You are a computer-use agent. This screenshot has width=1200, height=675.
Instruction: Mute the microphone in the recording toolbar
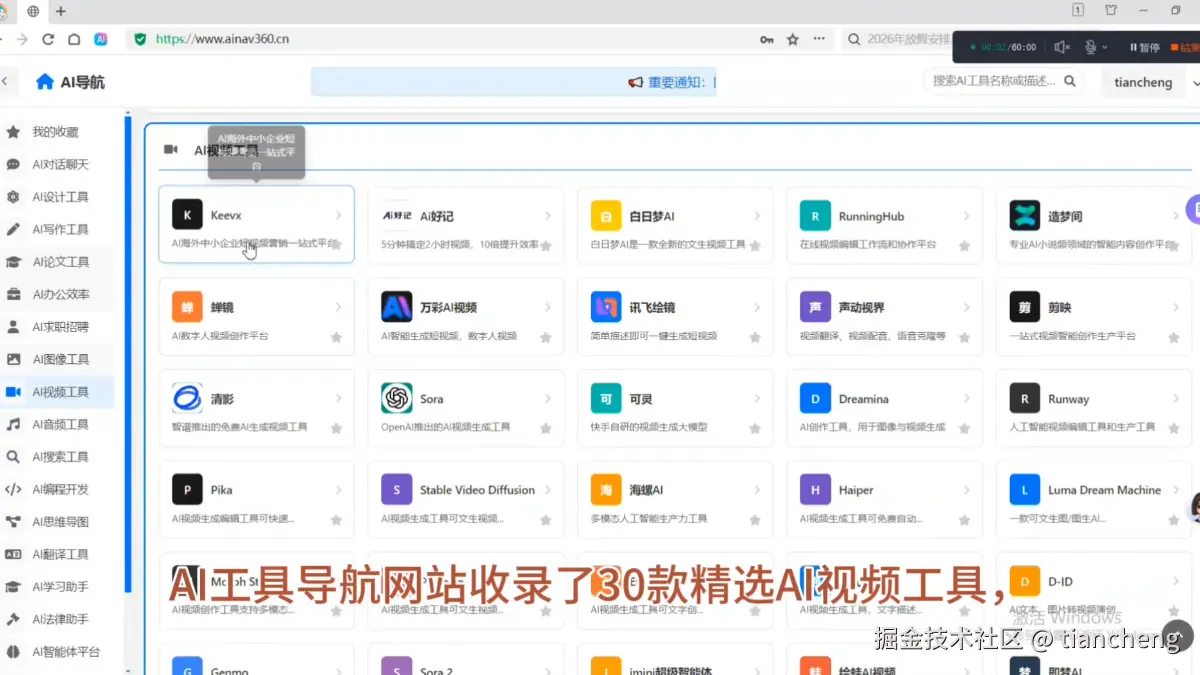(x=1091, y=46)
